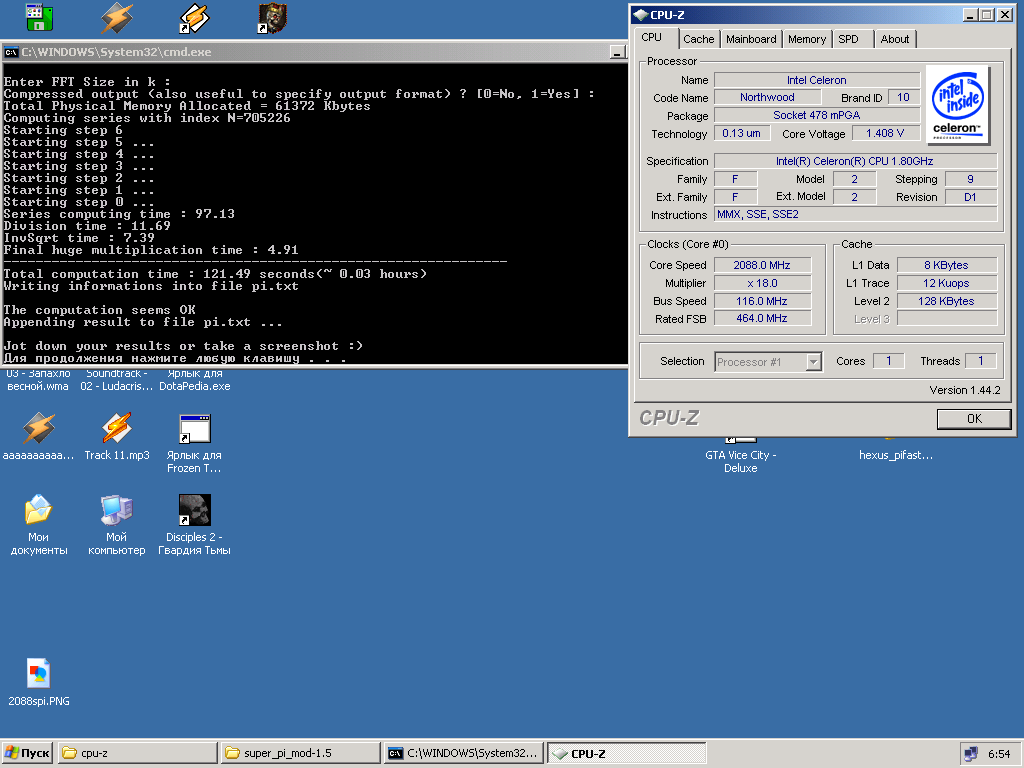
Task: Click the Instructions field MMX, SSE, SSE2
Action: click(x=855, y=214)
